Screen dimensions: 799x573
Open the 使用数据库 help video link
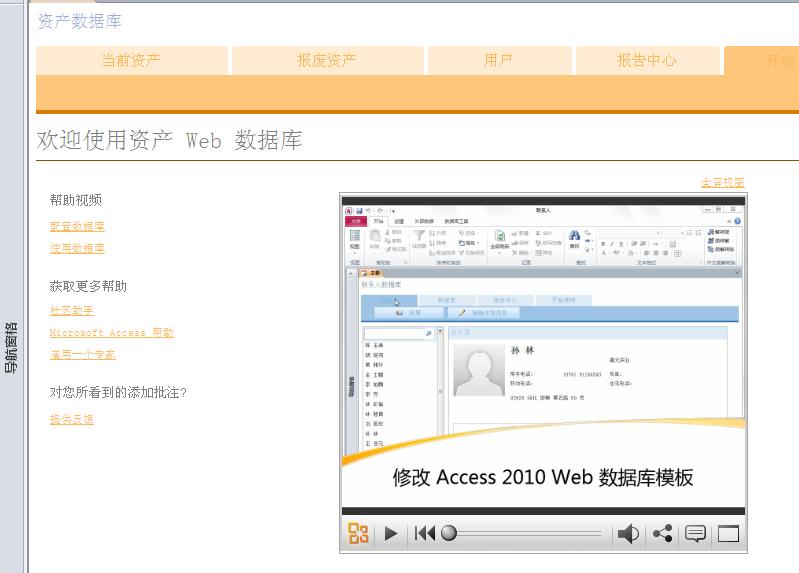[x=77, y=248]
